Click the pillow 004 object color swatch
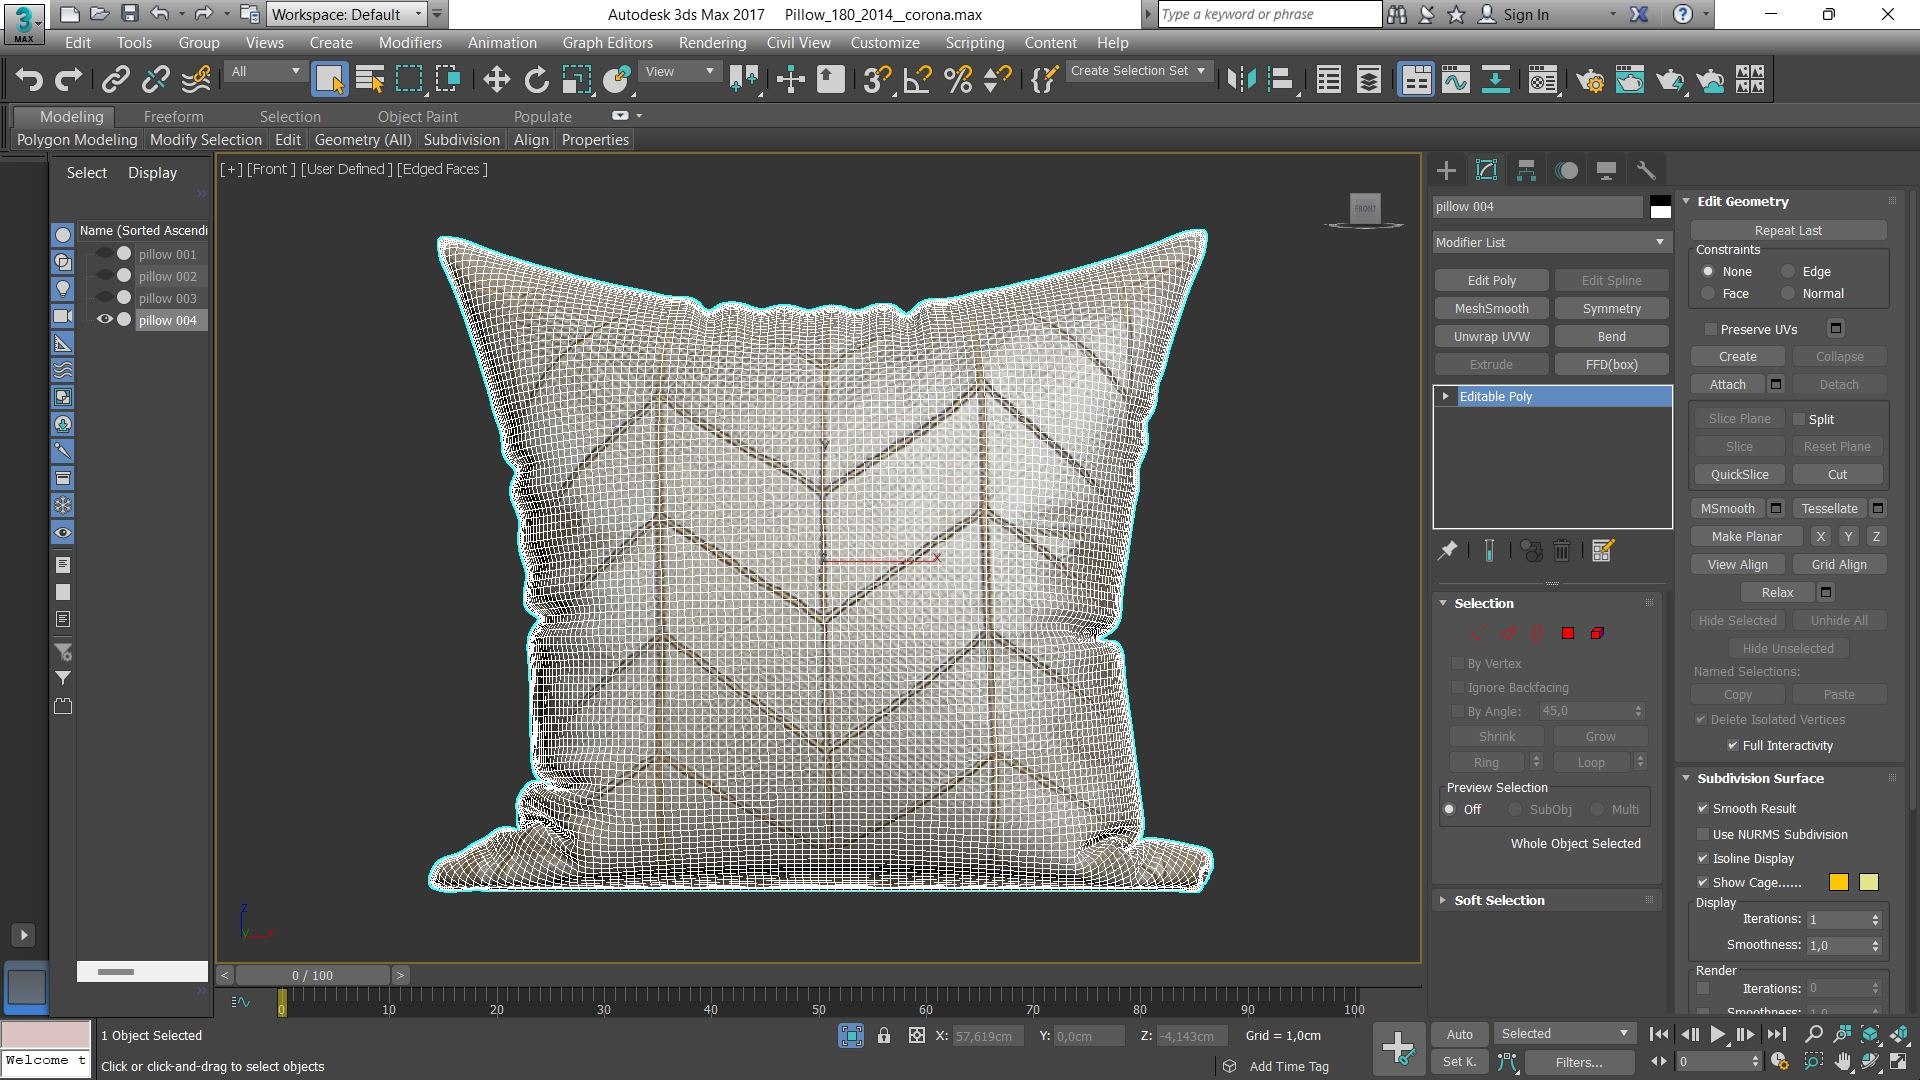The width and height of the screenshot is (1920, 1080). 1660,207
